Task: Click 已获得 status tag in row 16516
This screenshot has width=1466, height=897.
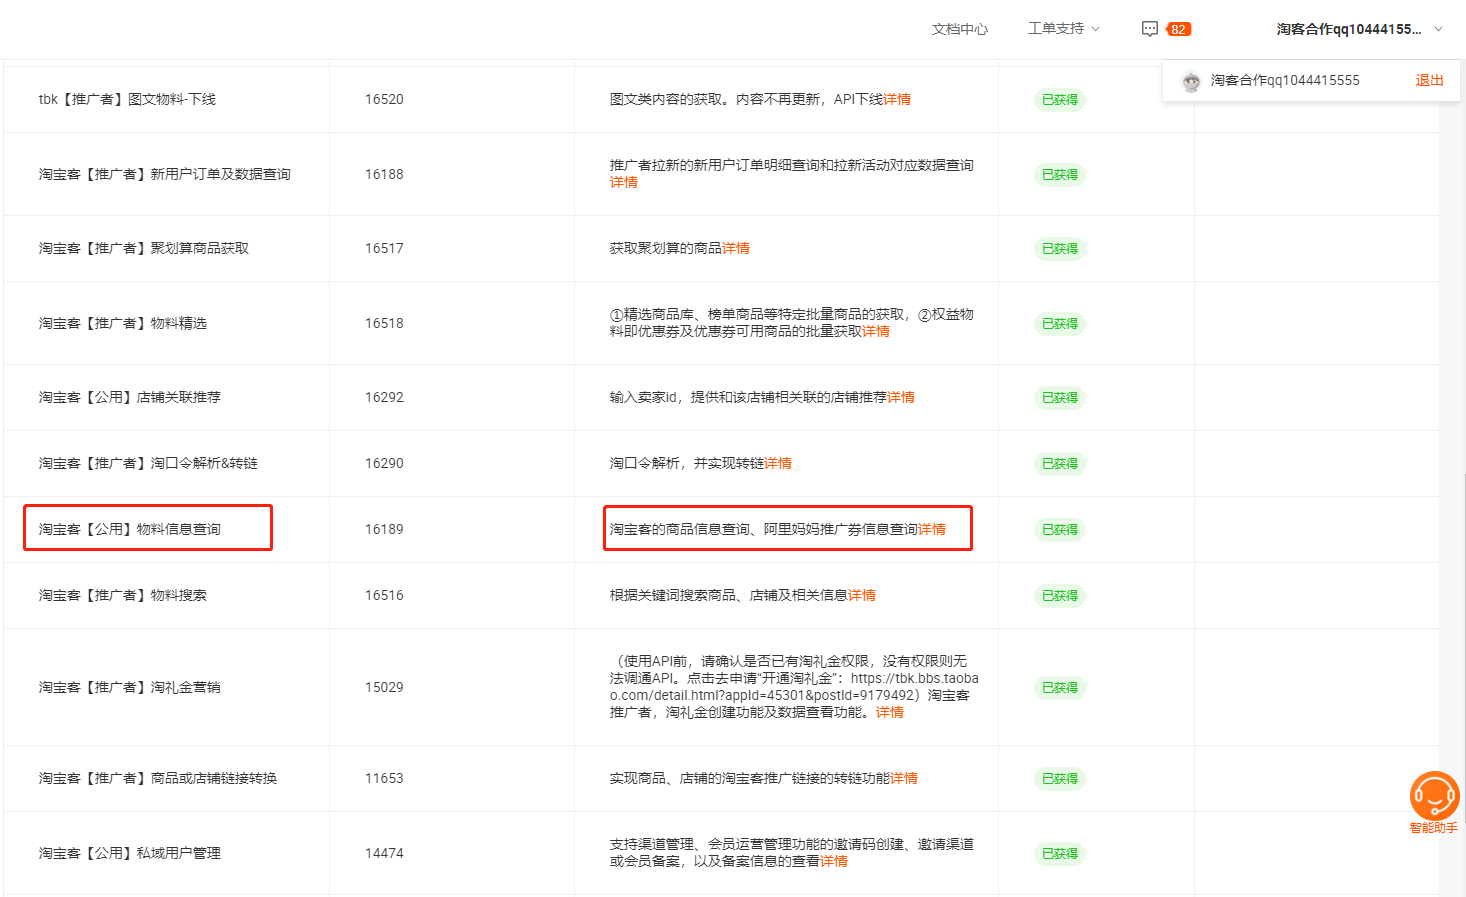Action: click(1060, 596)
